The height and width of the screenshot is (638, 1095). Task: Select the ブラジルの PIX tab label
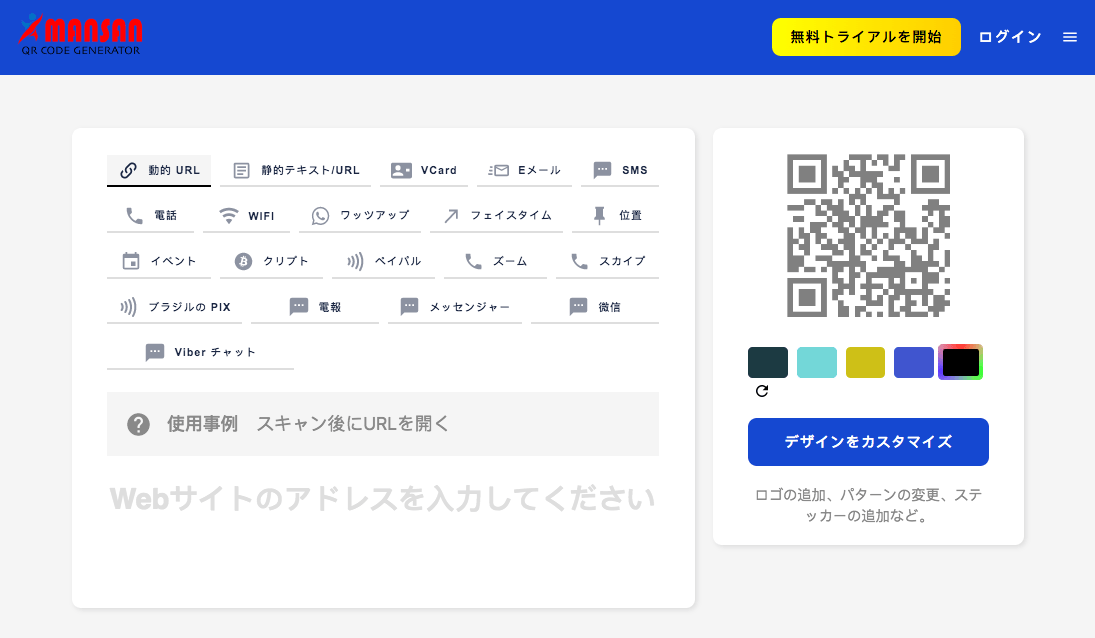click(x=189, y=307)
